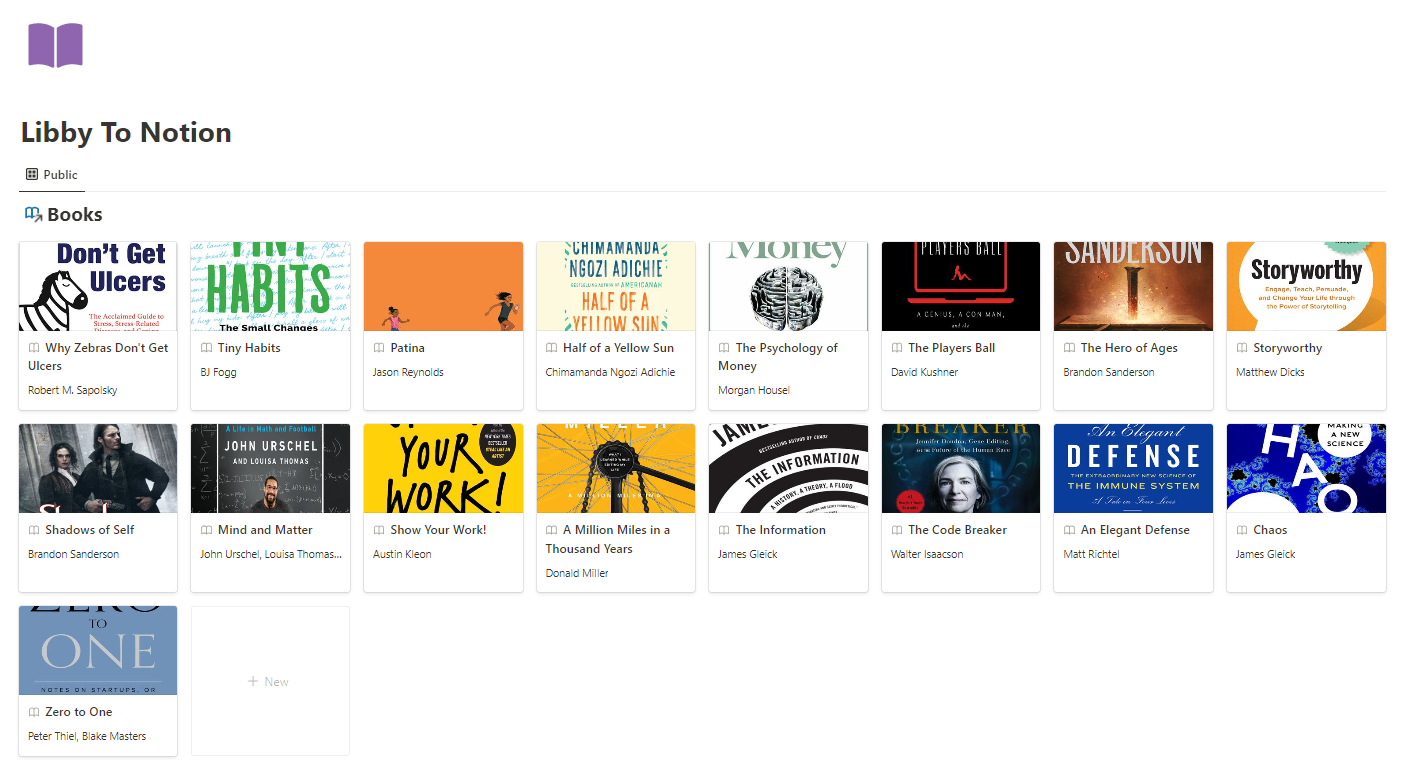Screen dimensions: 1401x773
Task: Click author Brandon Sanderson under Shadows of Self
Action: click(74, 554)
